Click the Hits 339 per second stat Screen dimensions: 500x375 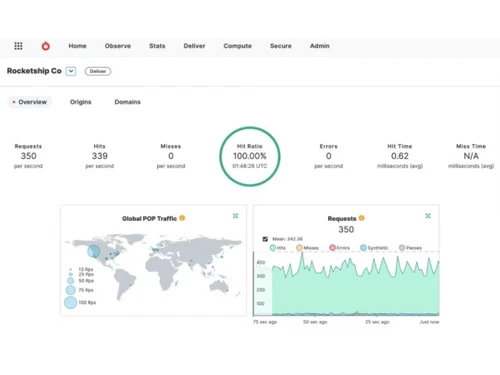tap(100, 156)
